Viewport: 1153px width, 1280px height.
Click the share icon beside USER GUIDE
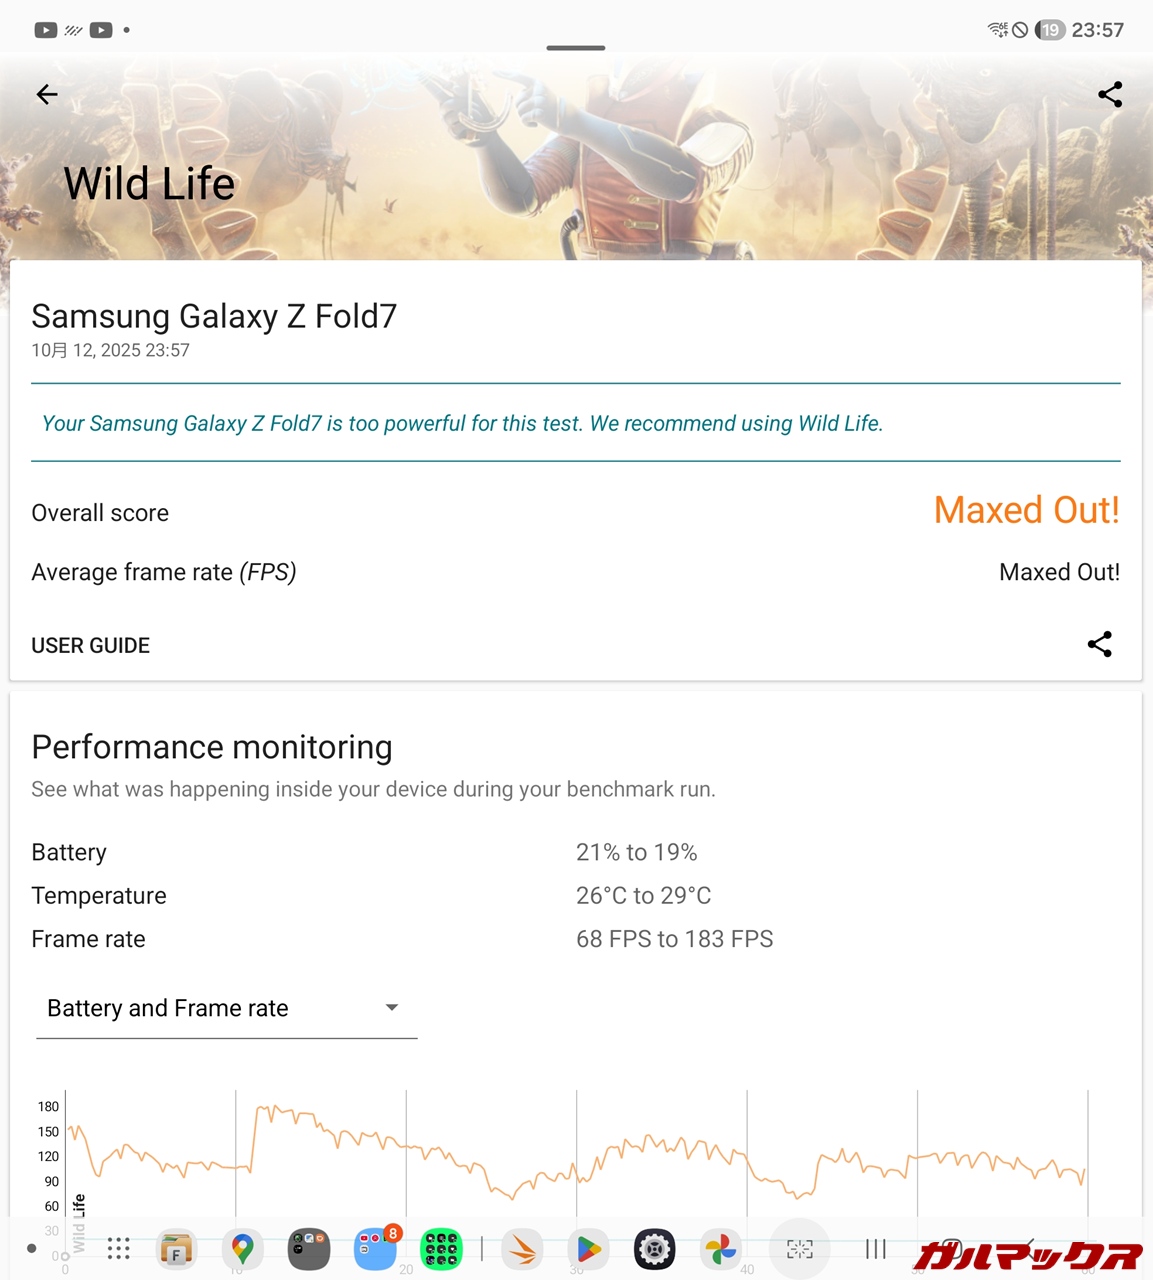tap(1100, 644)
